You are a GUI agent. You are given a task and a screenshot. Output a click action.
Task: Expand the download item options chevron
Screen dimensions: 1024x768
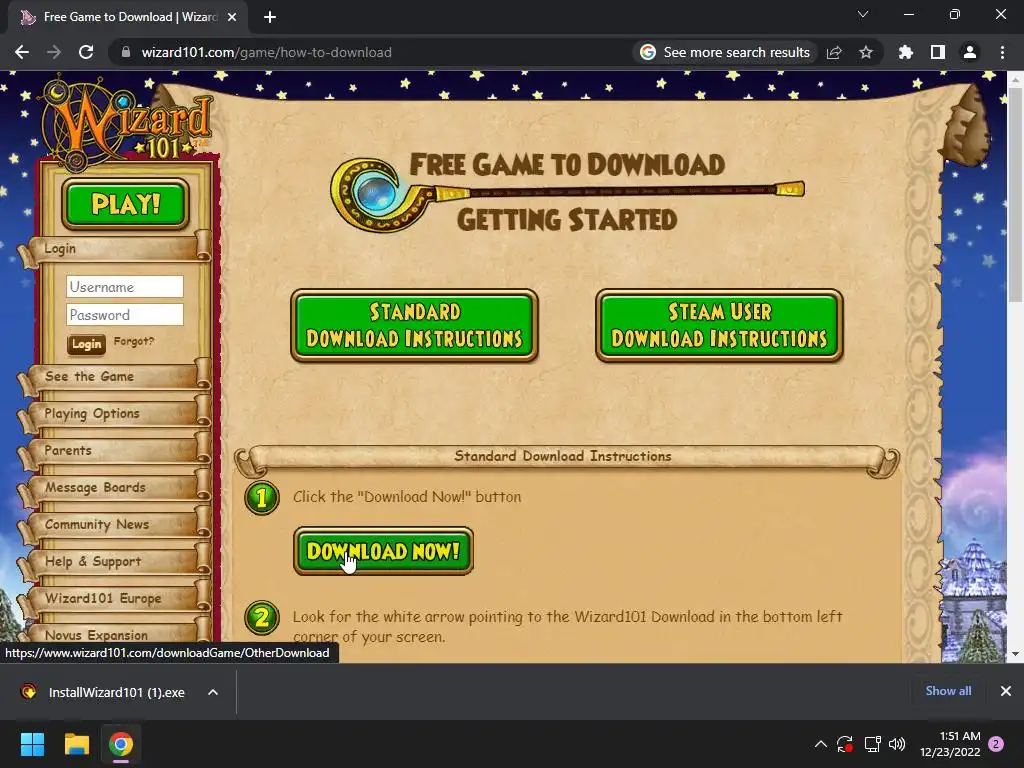[213, 692]
